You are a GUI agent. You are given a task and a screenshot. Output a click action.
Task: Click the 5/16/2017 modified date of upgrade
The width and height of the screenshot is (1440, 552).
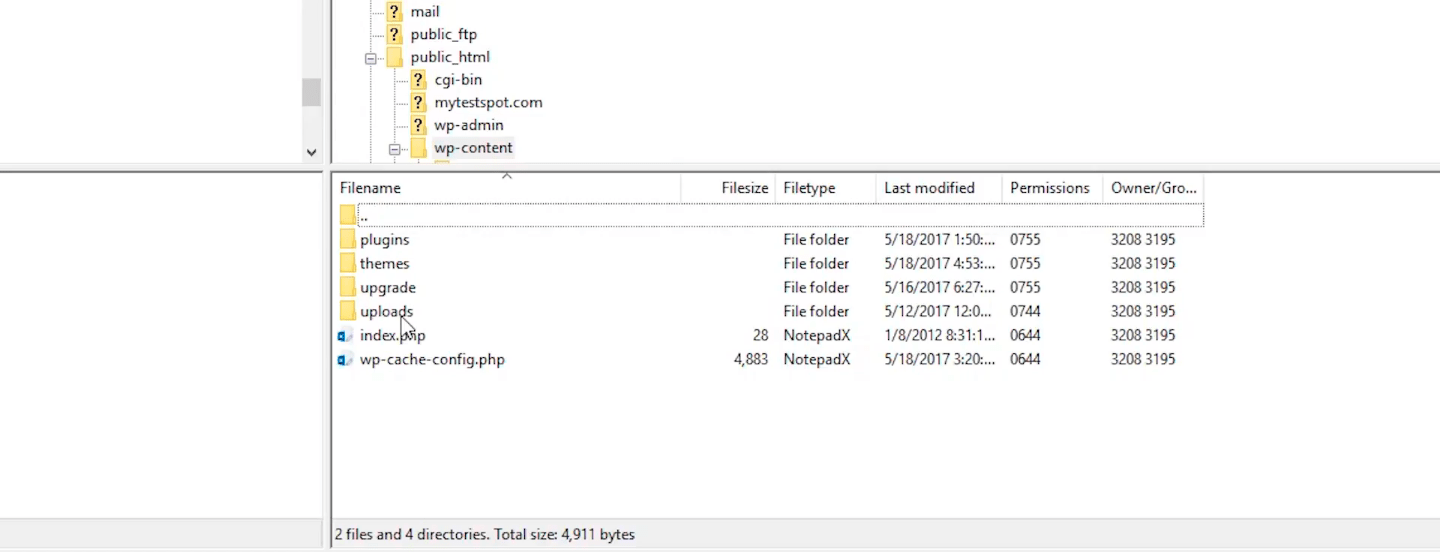click(940, 288)
